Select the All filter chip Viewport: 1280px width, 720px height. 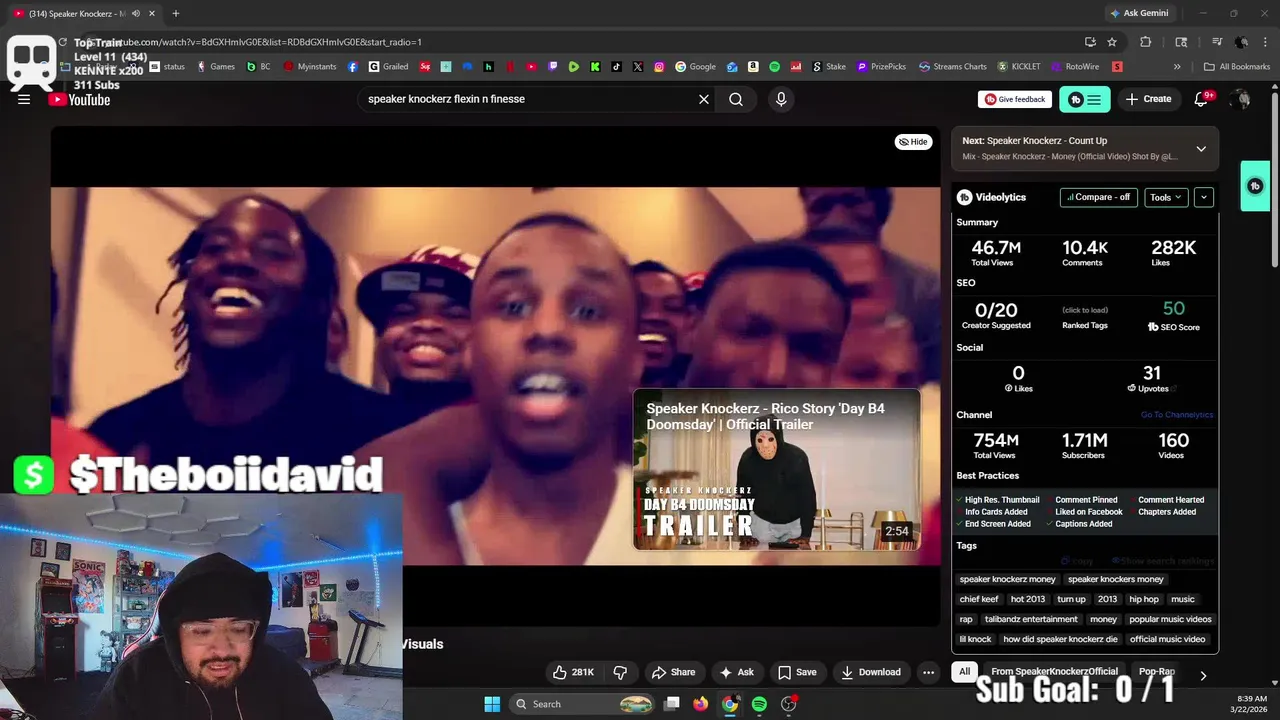(964, 672)
